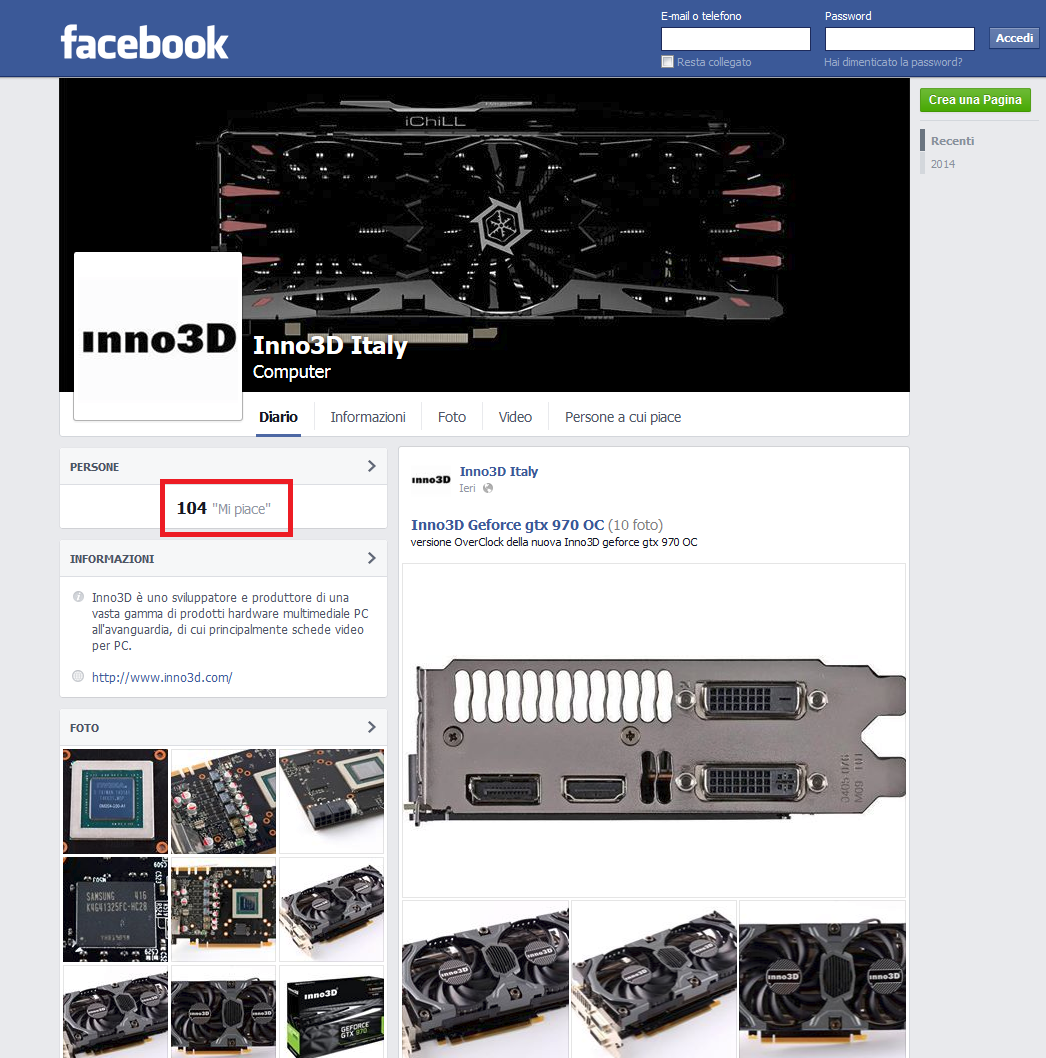Click the Accedi login button
The height and width of the screenshot is (1058, 1046).
pyautogui.click(x=1014, y=38)
